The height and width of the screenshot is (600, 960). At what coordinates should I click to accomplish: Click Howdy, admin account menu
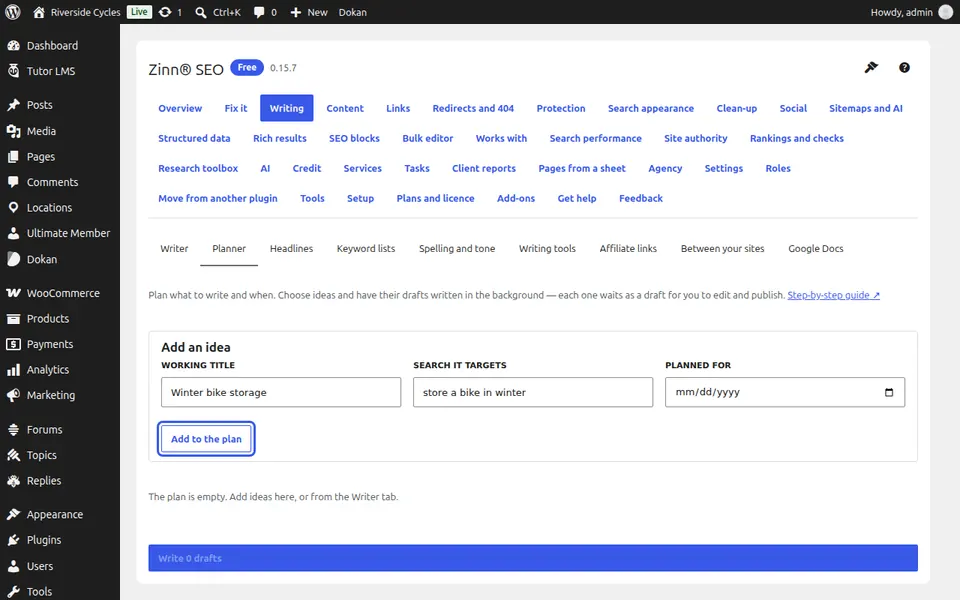point(911,12)
